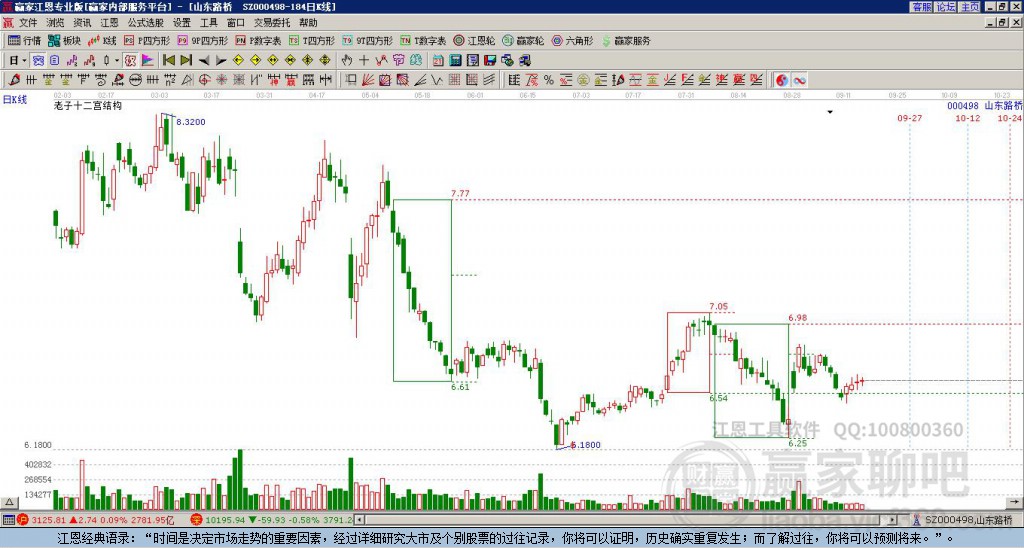Select the hand pan tool
Viewport: 1024px width, 548px height.
coord(347,61)
